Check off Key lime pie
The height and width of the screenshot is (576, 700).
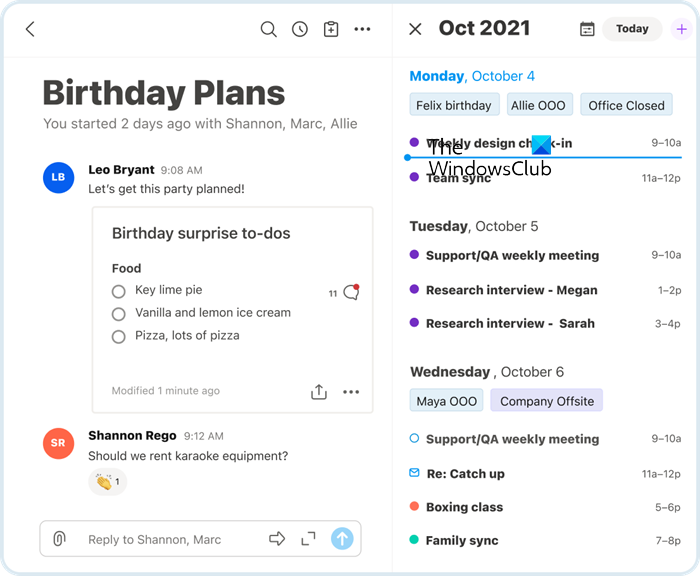pos(119,291)
